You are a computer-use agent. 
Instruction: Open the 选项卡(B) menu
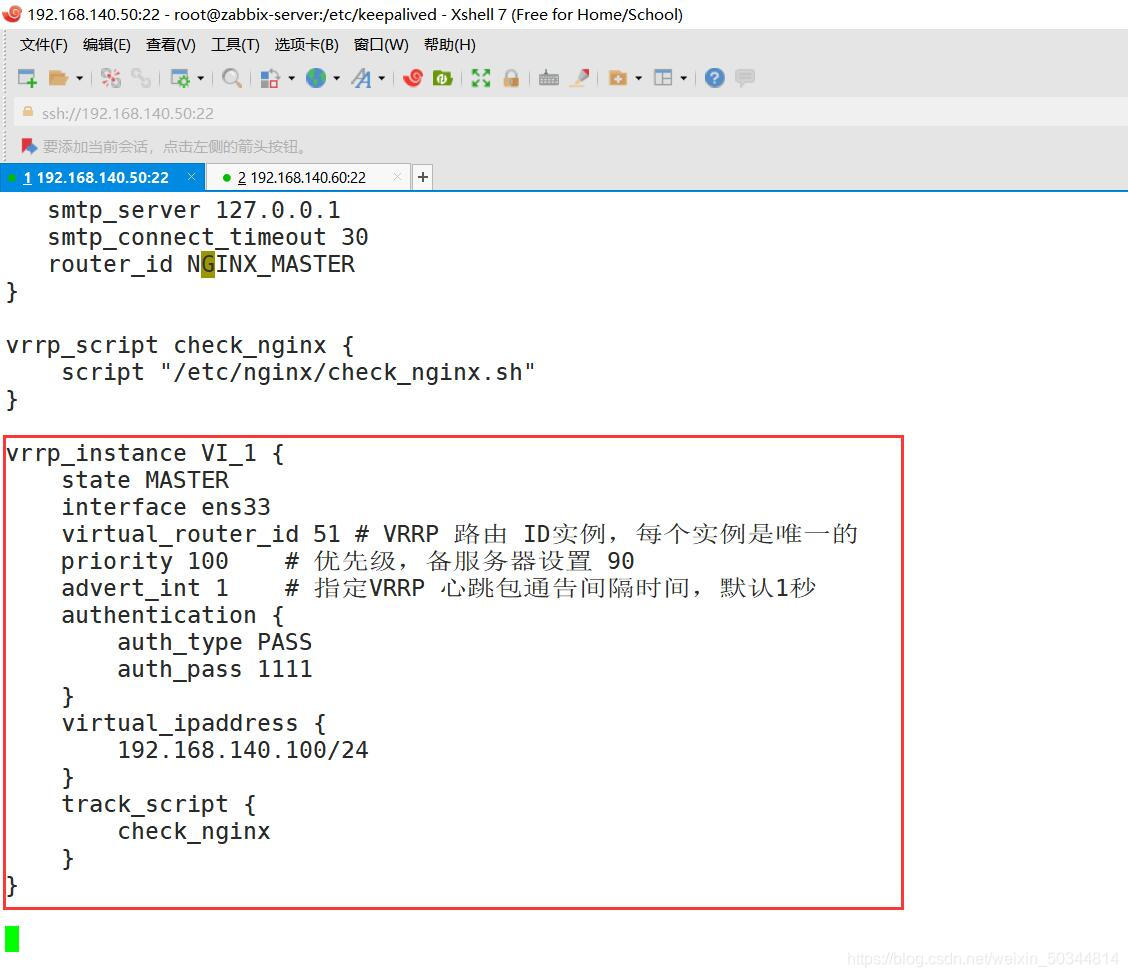306,45
